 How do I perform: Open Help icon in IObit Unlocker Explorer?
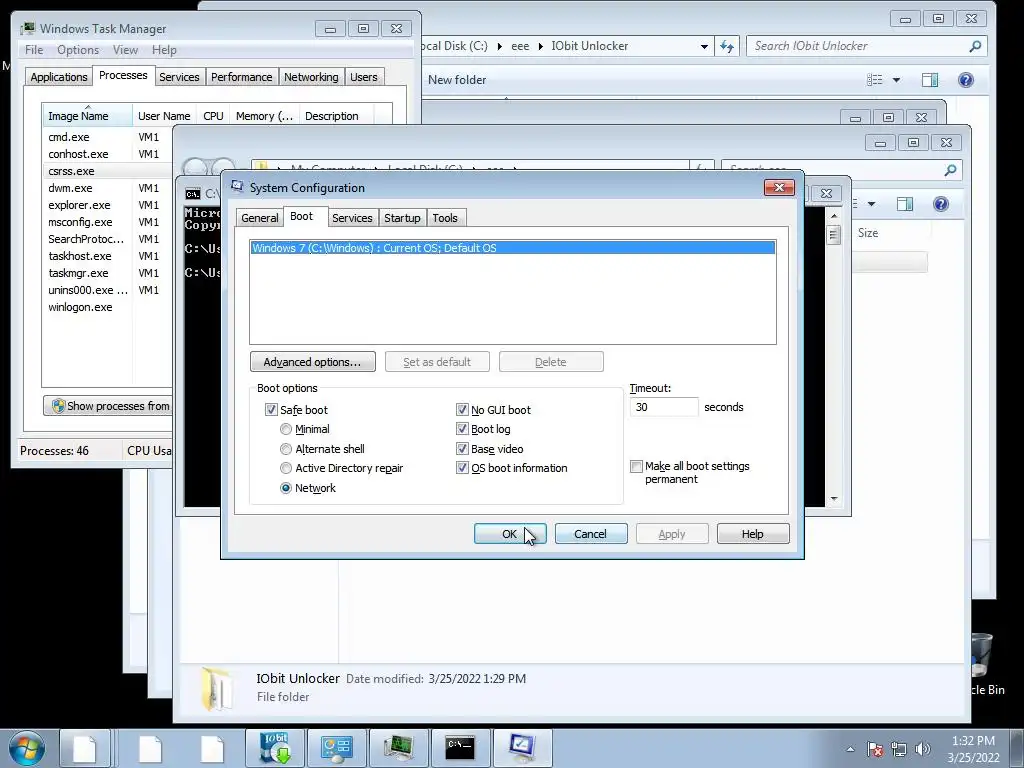point(966,80)
